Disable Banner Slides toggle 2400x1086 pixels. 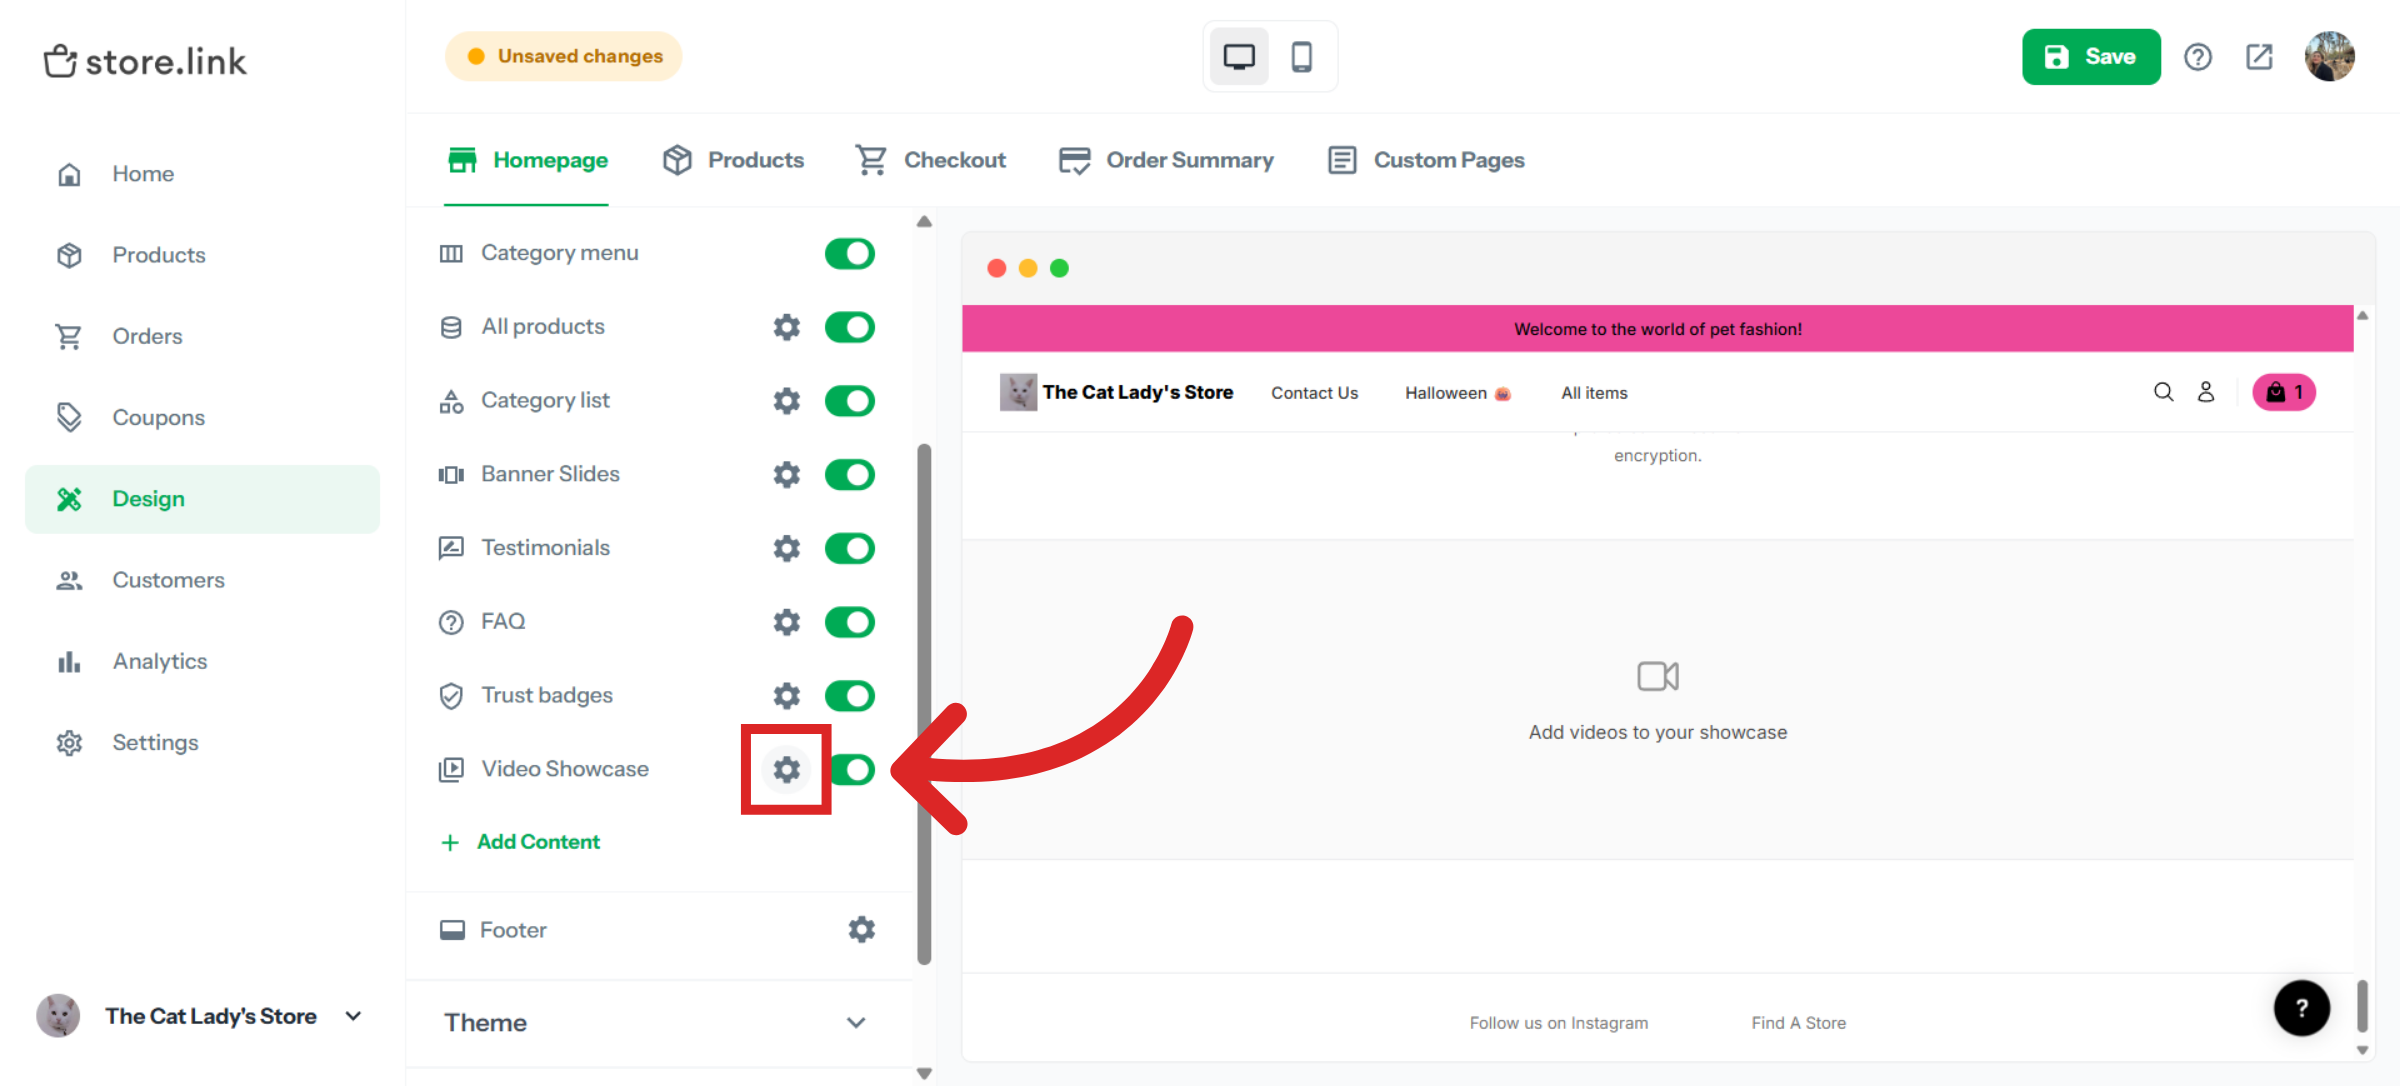coord(850,474)
